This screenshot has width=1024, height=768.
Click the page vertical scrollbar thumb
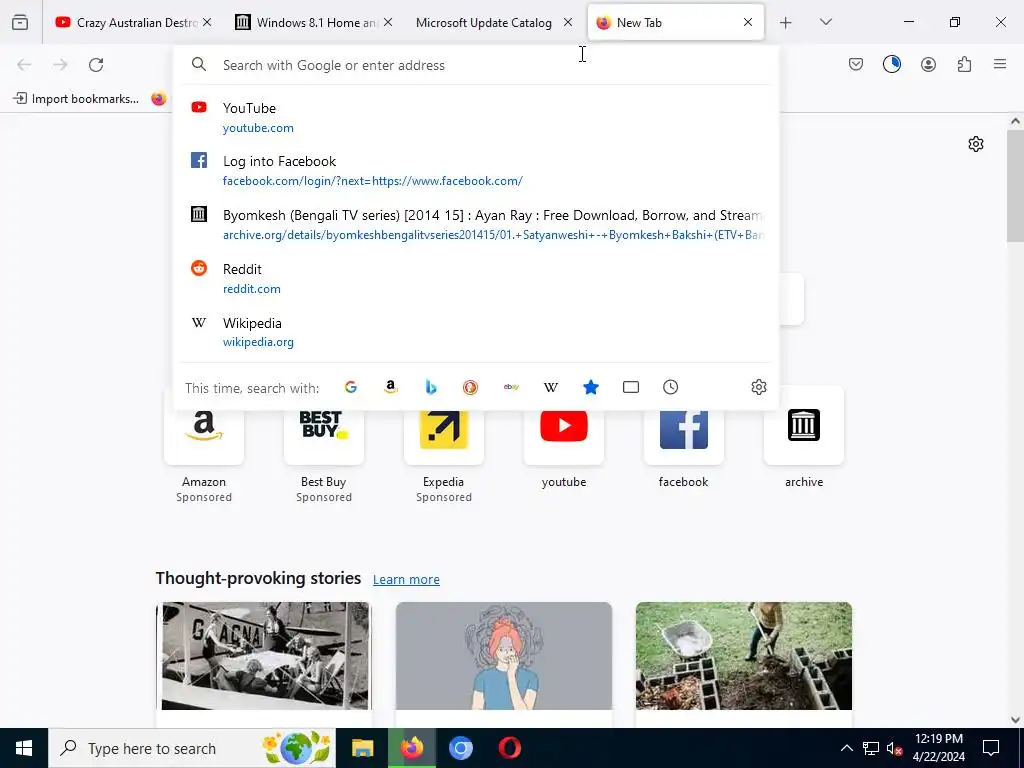[x=1015, y=185]
